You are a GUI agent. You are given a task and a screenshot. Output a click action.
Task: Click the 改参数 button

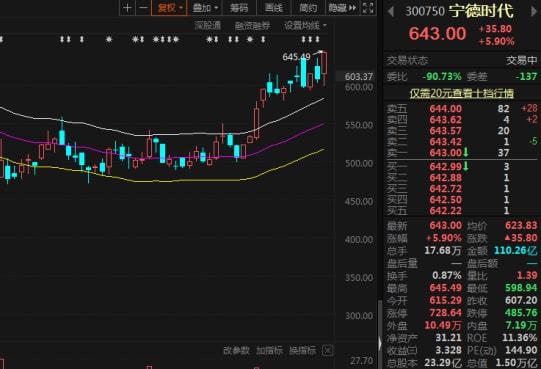[x=236, y=351]
